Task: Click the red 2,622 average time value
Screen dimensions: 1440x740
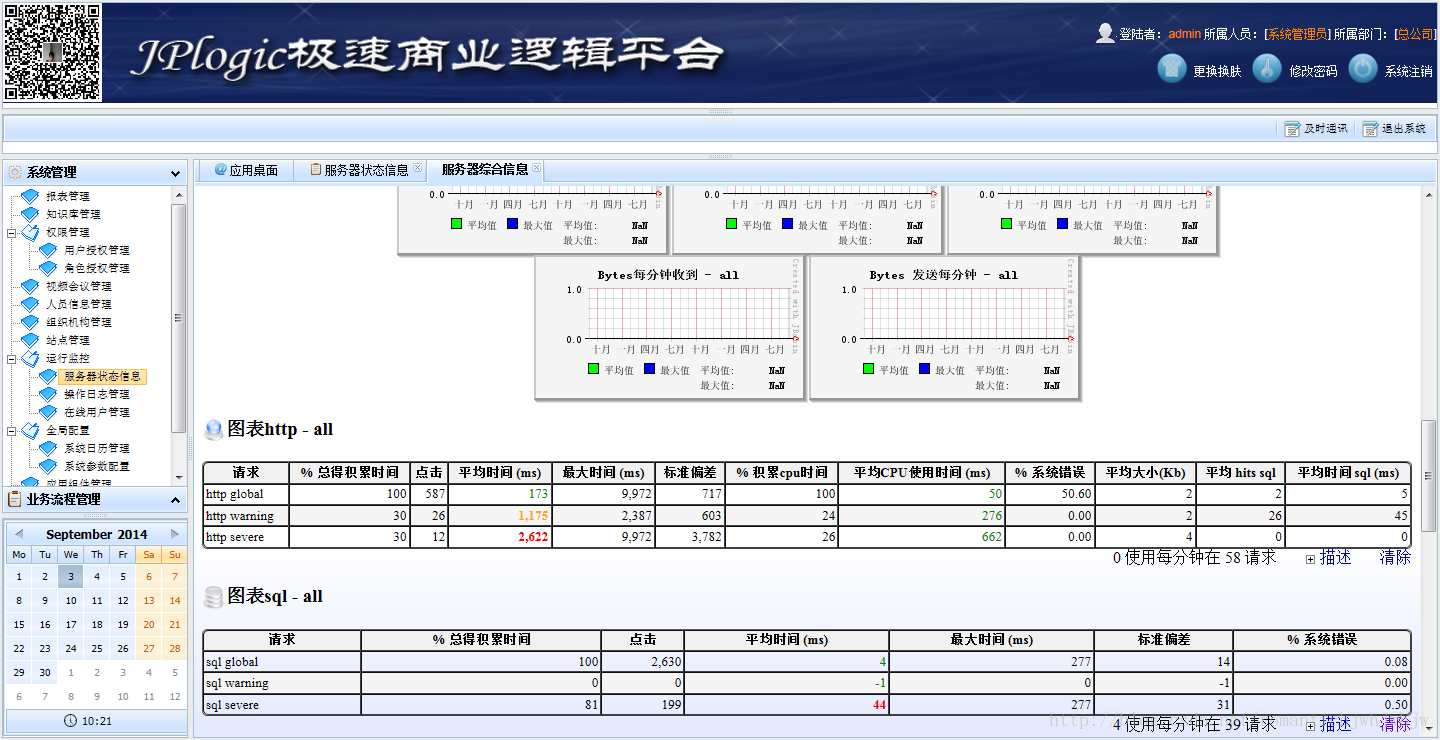Action: (533, 538)
